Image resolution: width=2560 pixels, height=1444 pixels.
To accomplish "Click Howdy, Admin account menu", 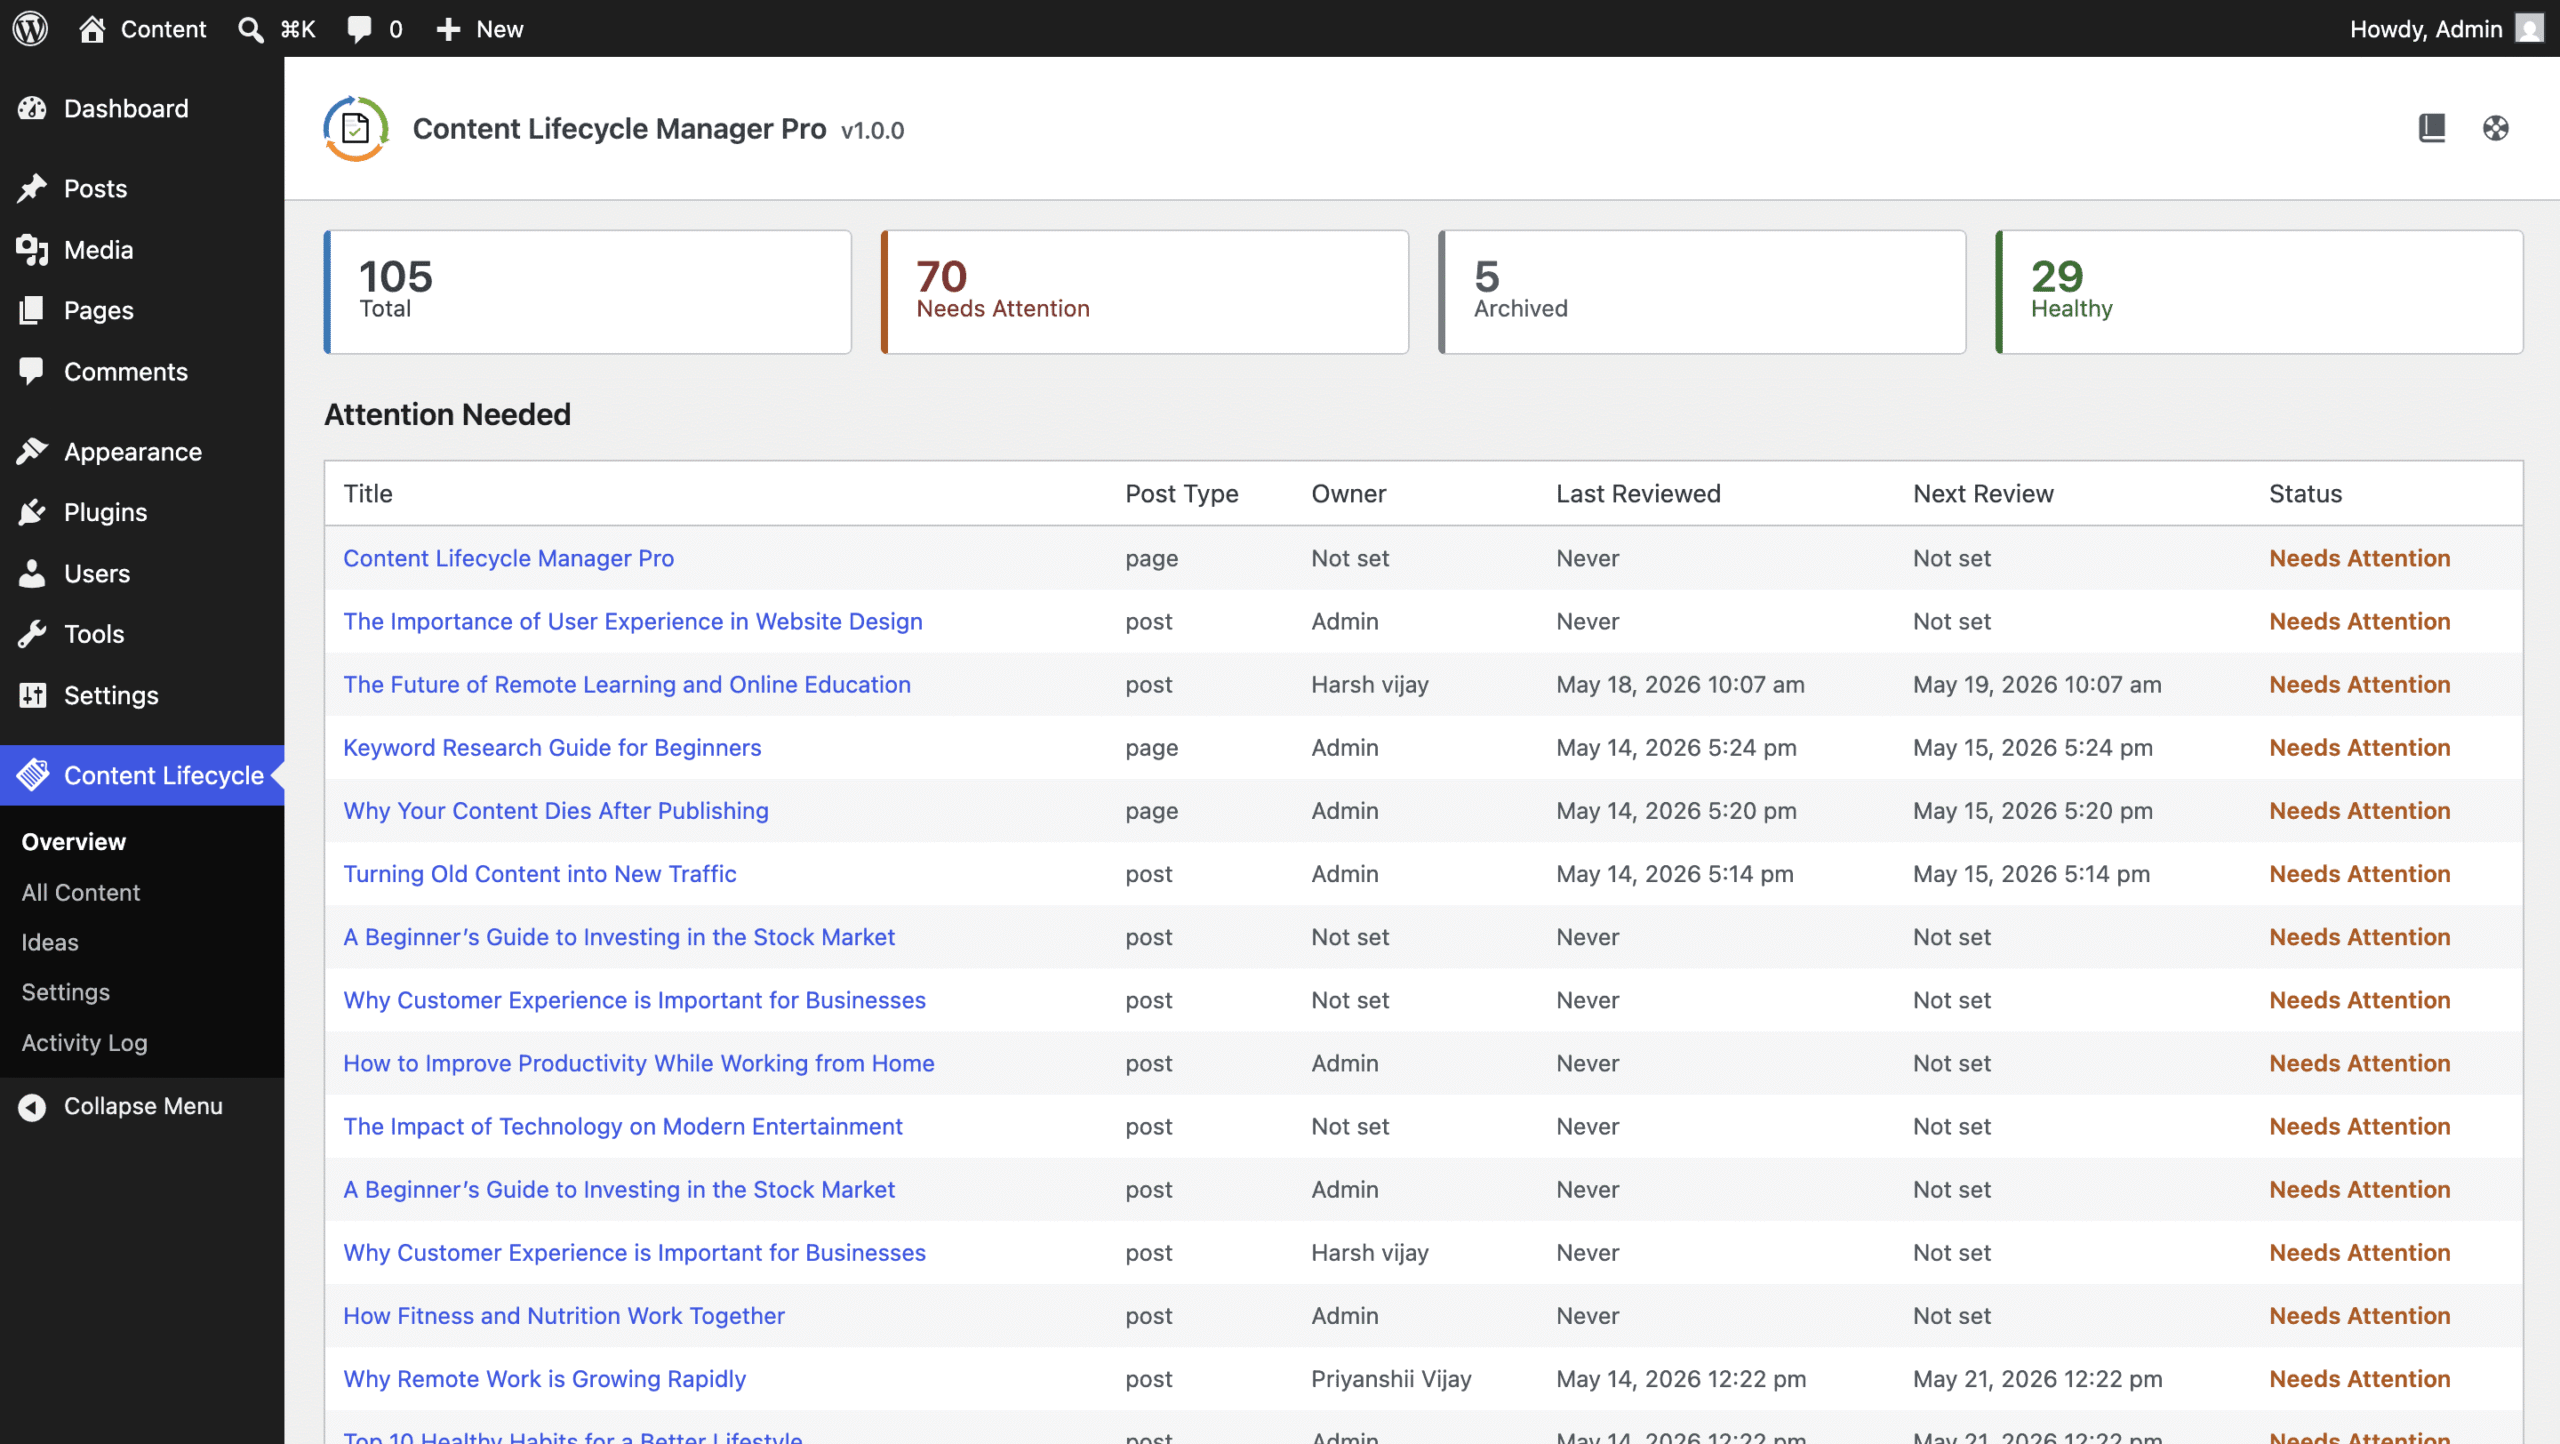I will click(x=2446, y=28).
